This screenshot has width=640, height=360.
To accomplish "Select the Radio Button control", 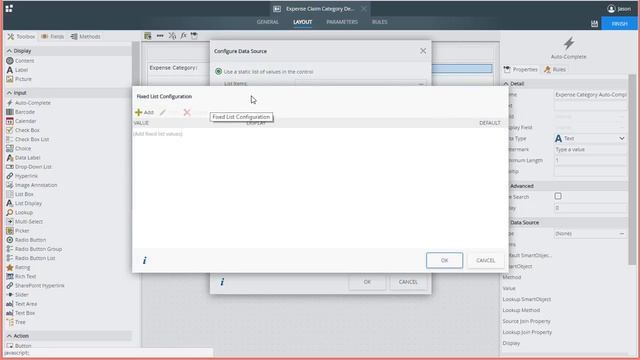I will tap(26, 240).
